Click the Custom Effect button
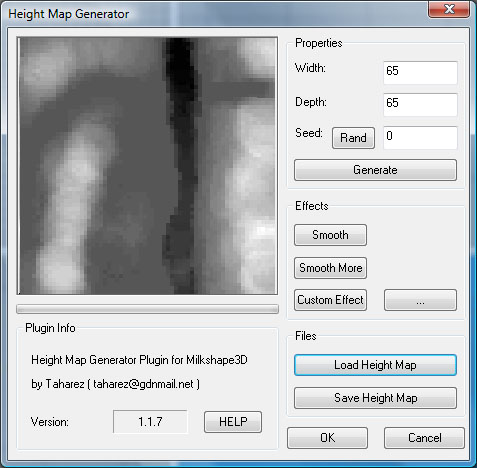This screenshot has height=468, width=477. point(330,300)
